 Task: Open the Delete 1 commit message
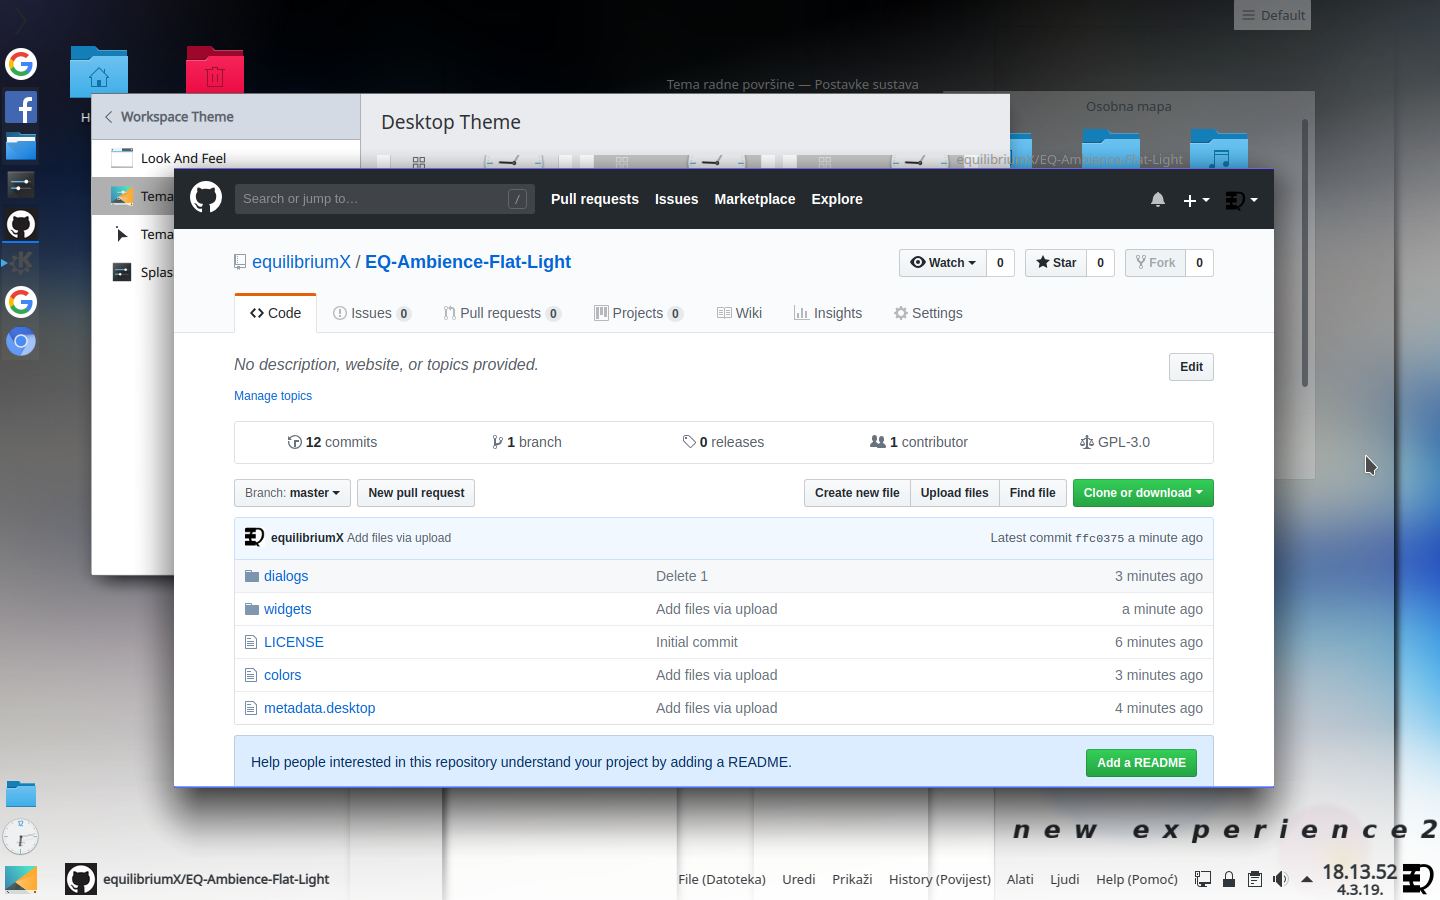[x=682, y=576]
